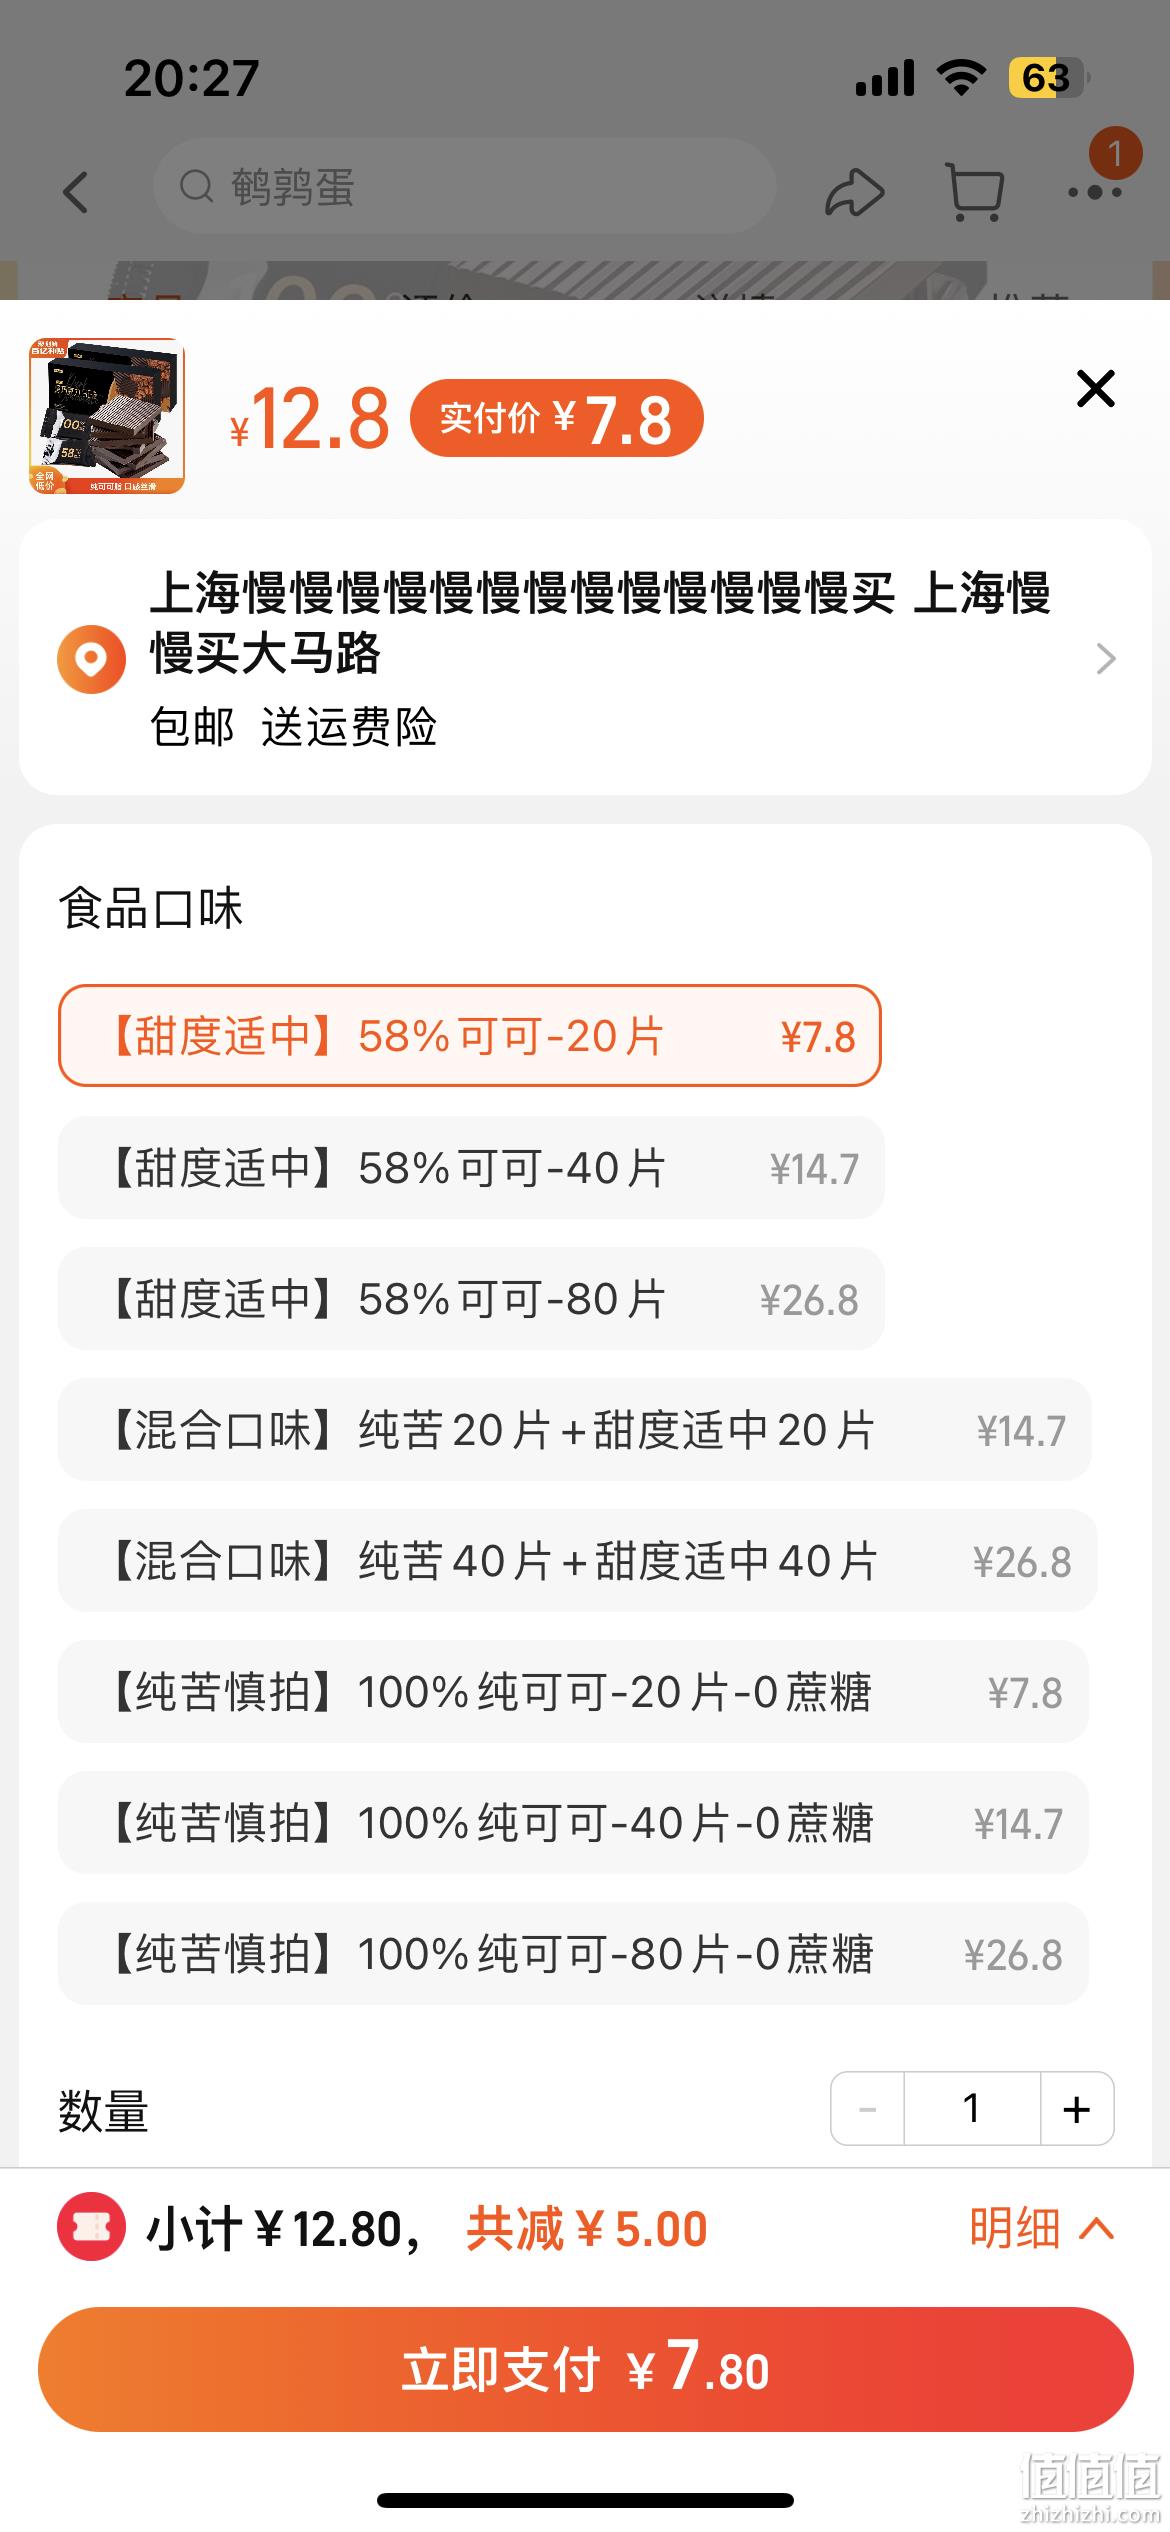Tap the 实付价 ¥7.8 price badge
The image size is (1170, 2532).
(557, 418)
